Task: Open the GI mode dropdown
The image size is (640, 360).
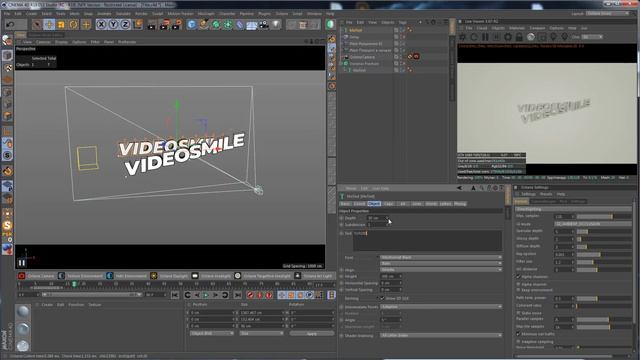Action: pyautogui.click(x=593, y=224)
